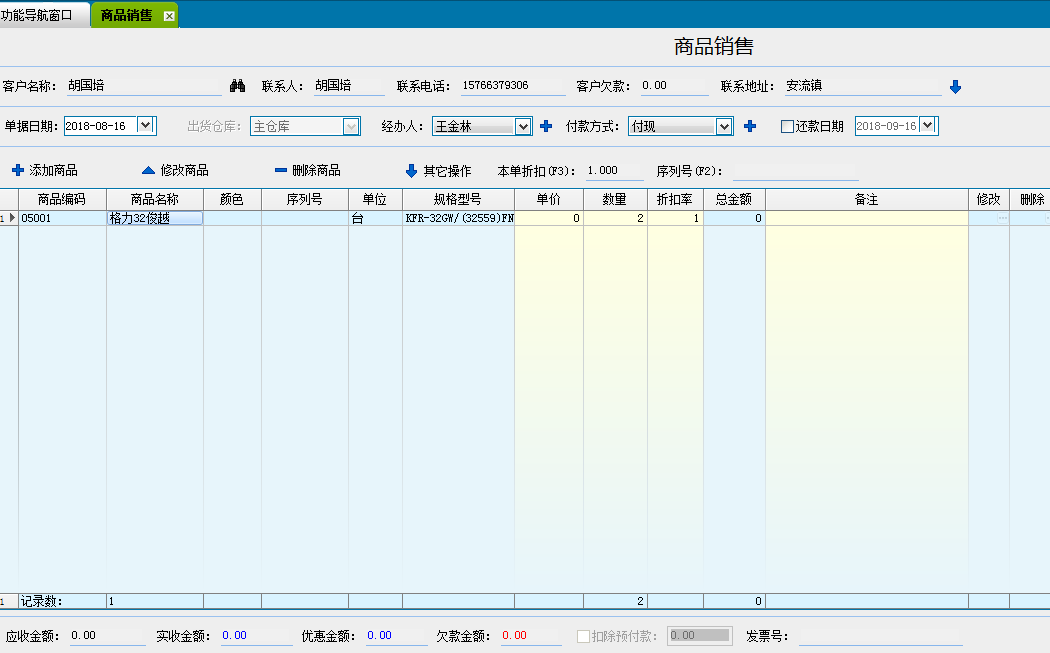Click the 实收金额 input field
Image resolution: width=1050 pixels, height=653 pixels.
tap(255, 635)
